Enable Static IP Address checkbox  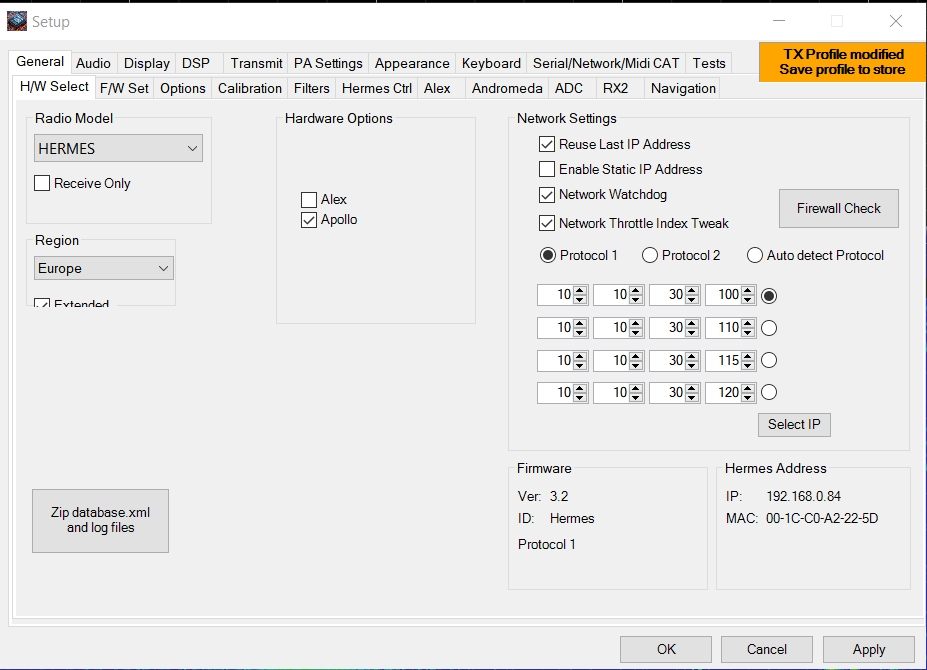(547, 169)
